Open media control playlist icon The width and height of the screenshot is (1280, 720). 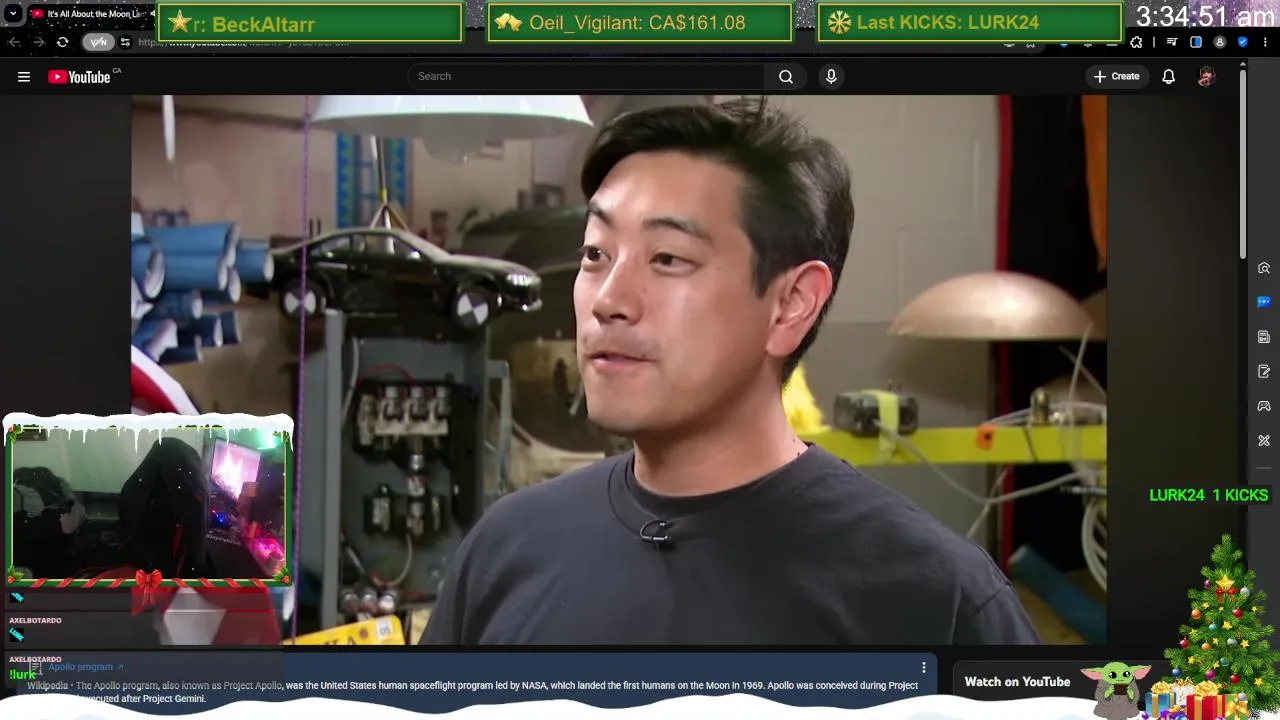1173,42
